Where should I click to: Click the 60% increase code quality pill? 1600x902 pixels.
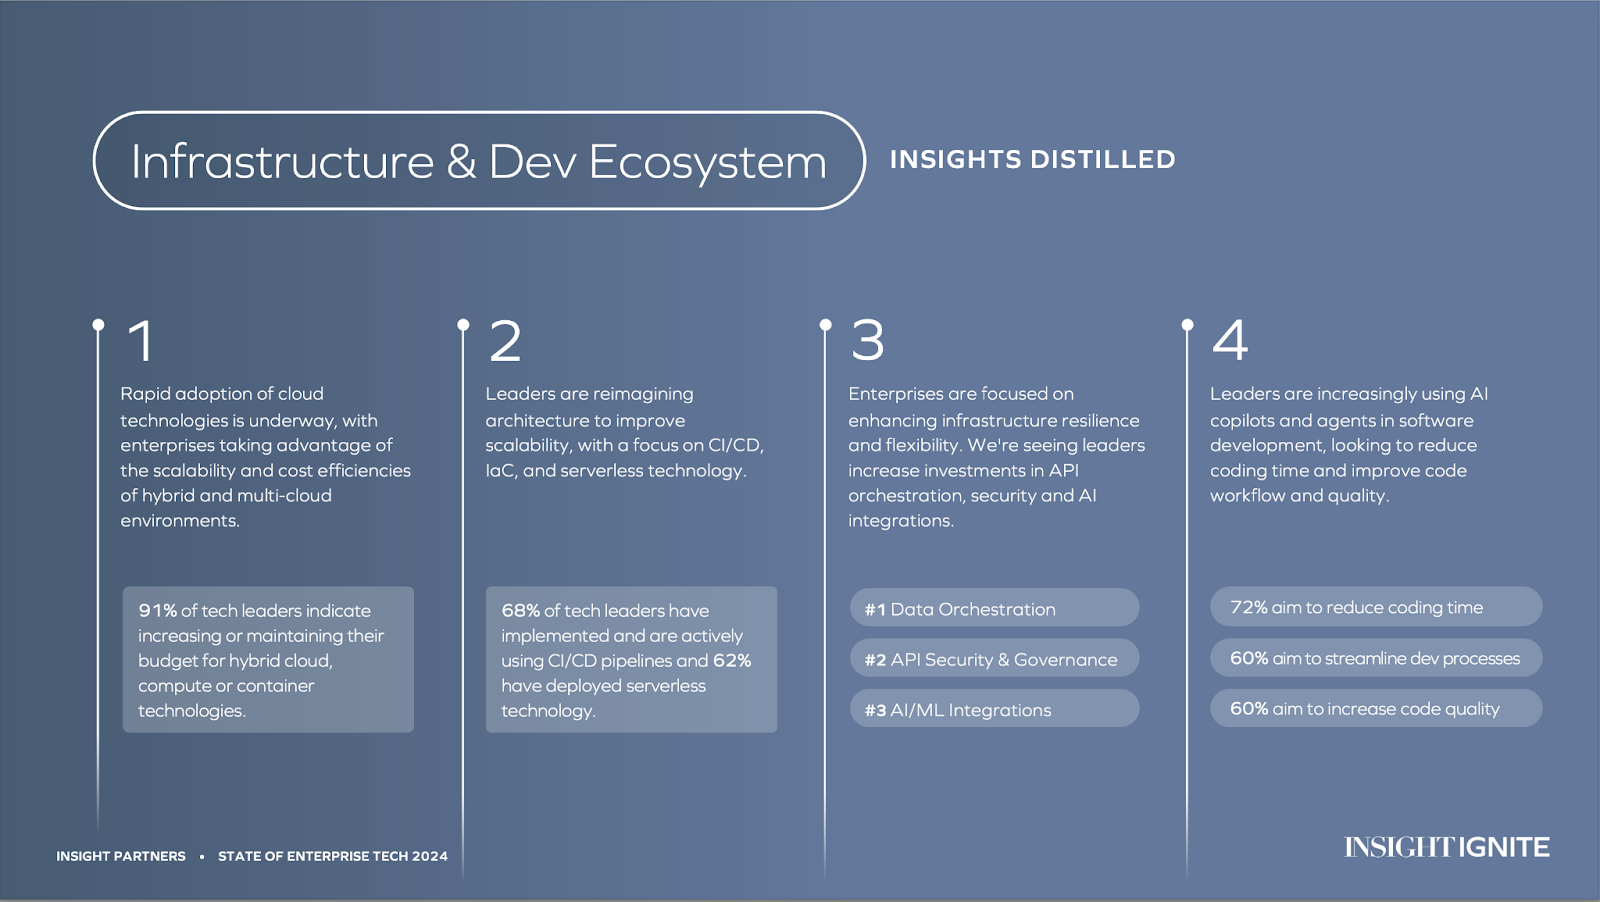coord(1375,708)
